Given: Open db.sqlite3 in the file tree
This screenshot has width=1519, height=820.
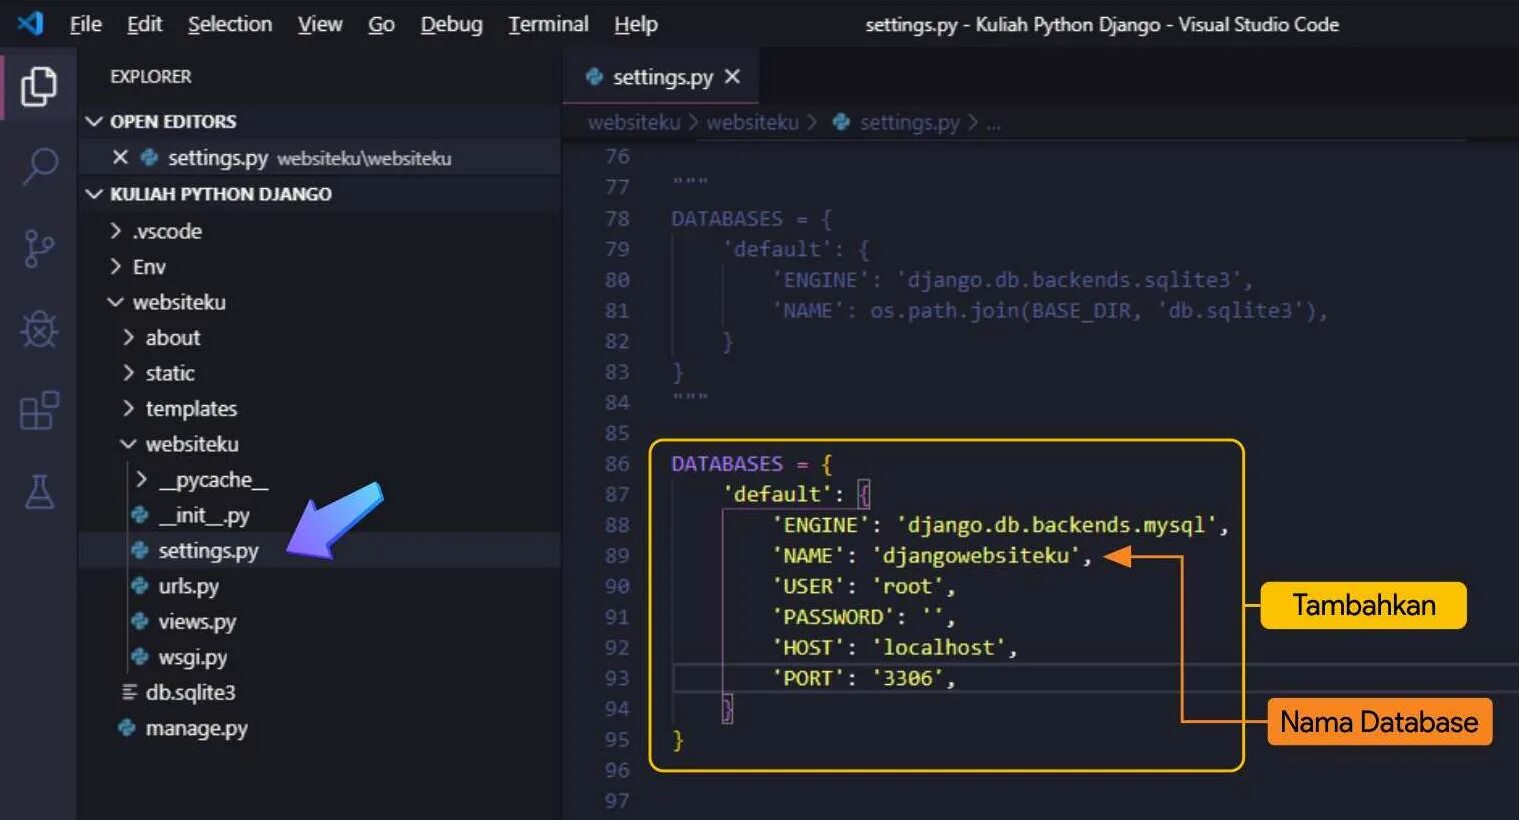Looking at the screenshot, I should click(x=190, y=692).
